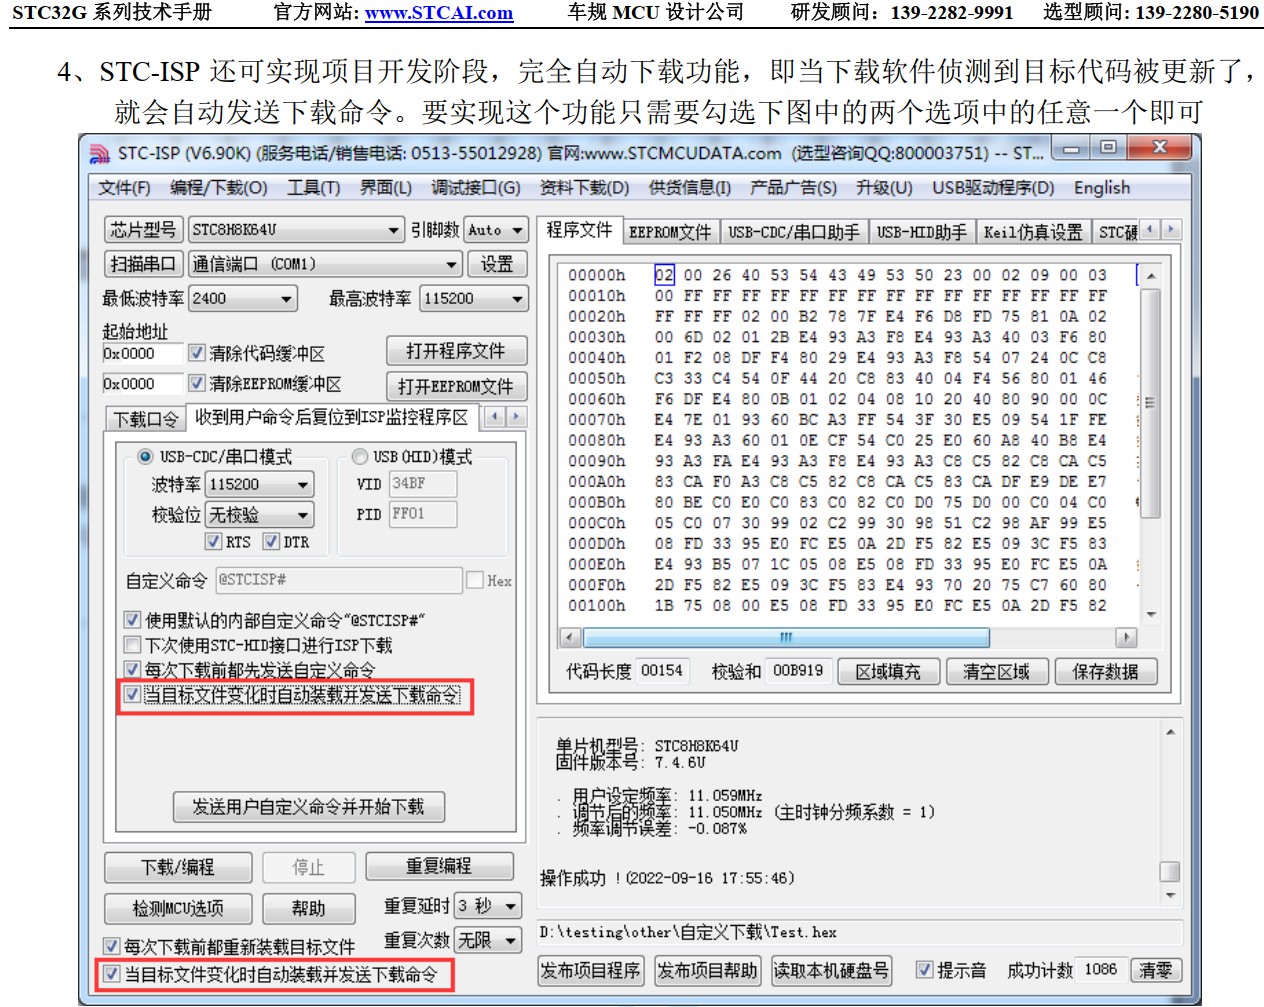
Task: Click 芯片型号 button
Action: click(143, 230)
